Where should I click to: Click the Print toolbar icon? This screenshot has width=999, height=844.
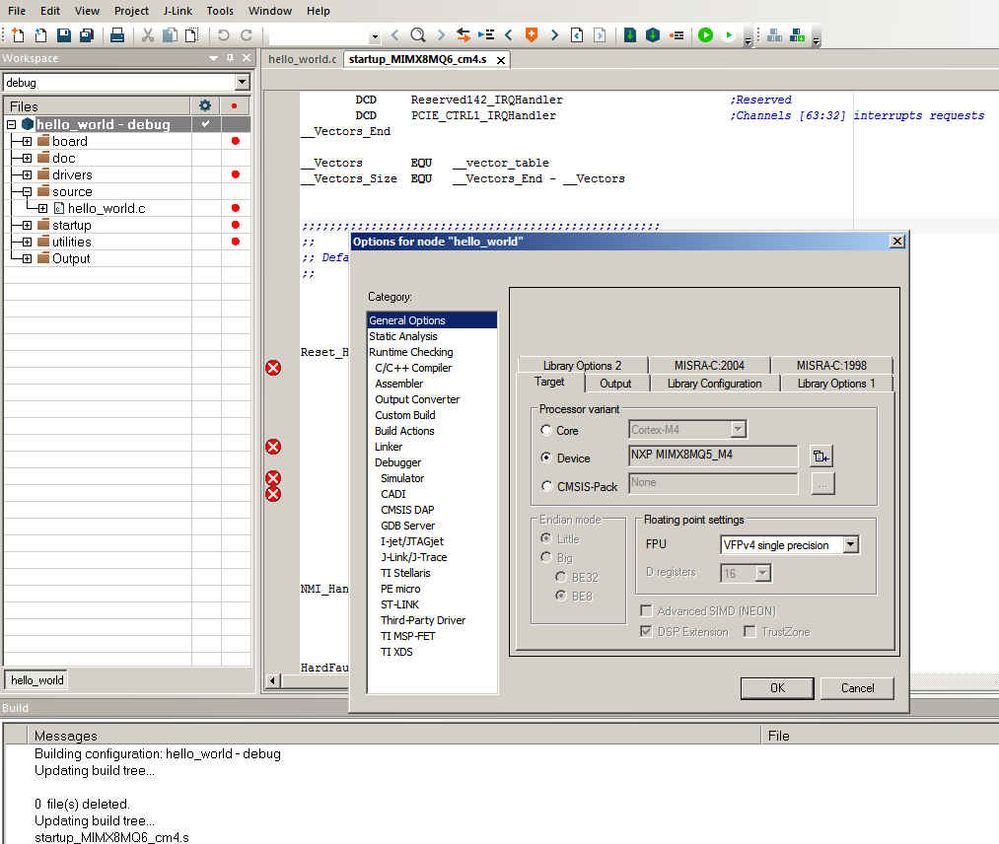[x=117, y=35]
